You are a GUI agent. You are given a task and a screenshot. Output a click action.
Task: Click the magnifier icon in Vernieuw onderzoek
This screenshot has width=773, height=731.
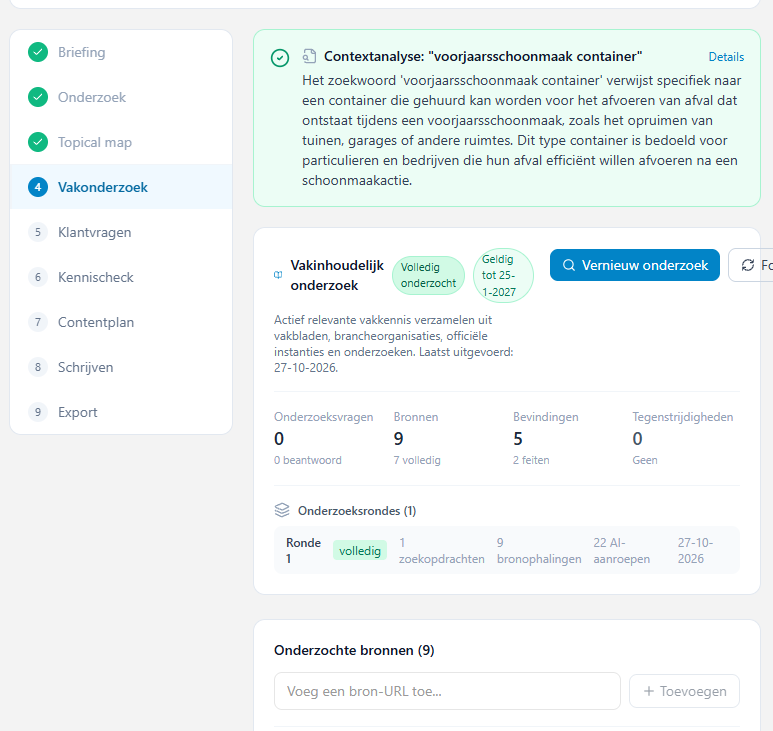[x=569, y=265]
